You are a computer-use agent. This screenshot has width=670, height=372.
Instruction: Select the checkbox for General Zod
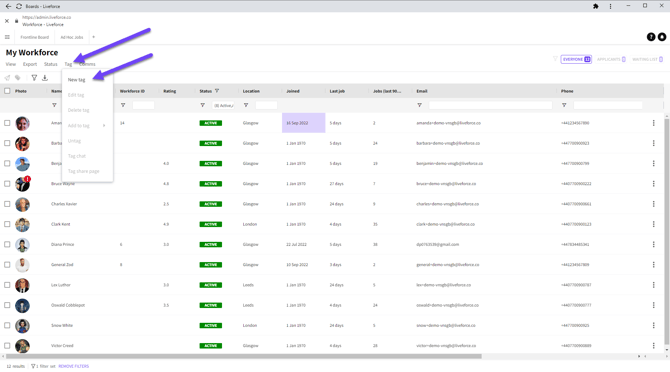(x=7, y=265)
